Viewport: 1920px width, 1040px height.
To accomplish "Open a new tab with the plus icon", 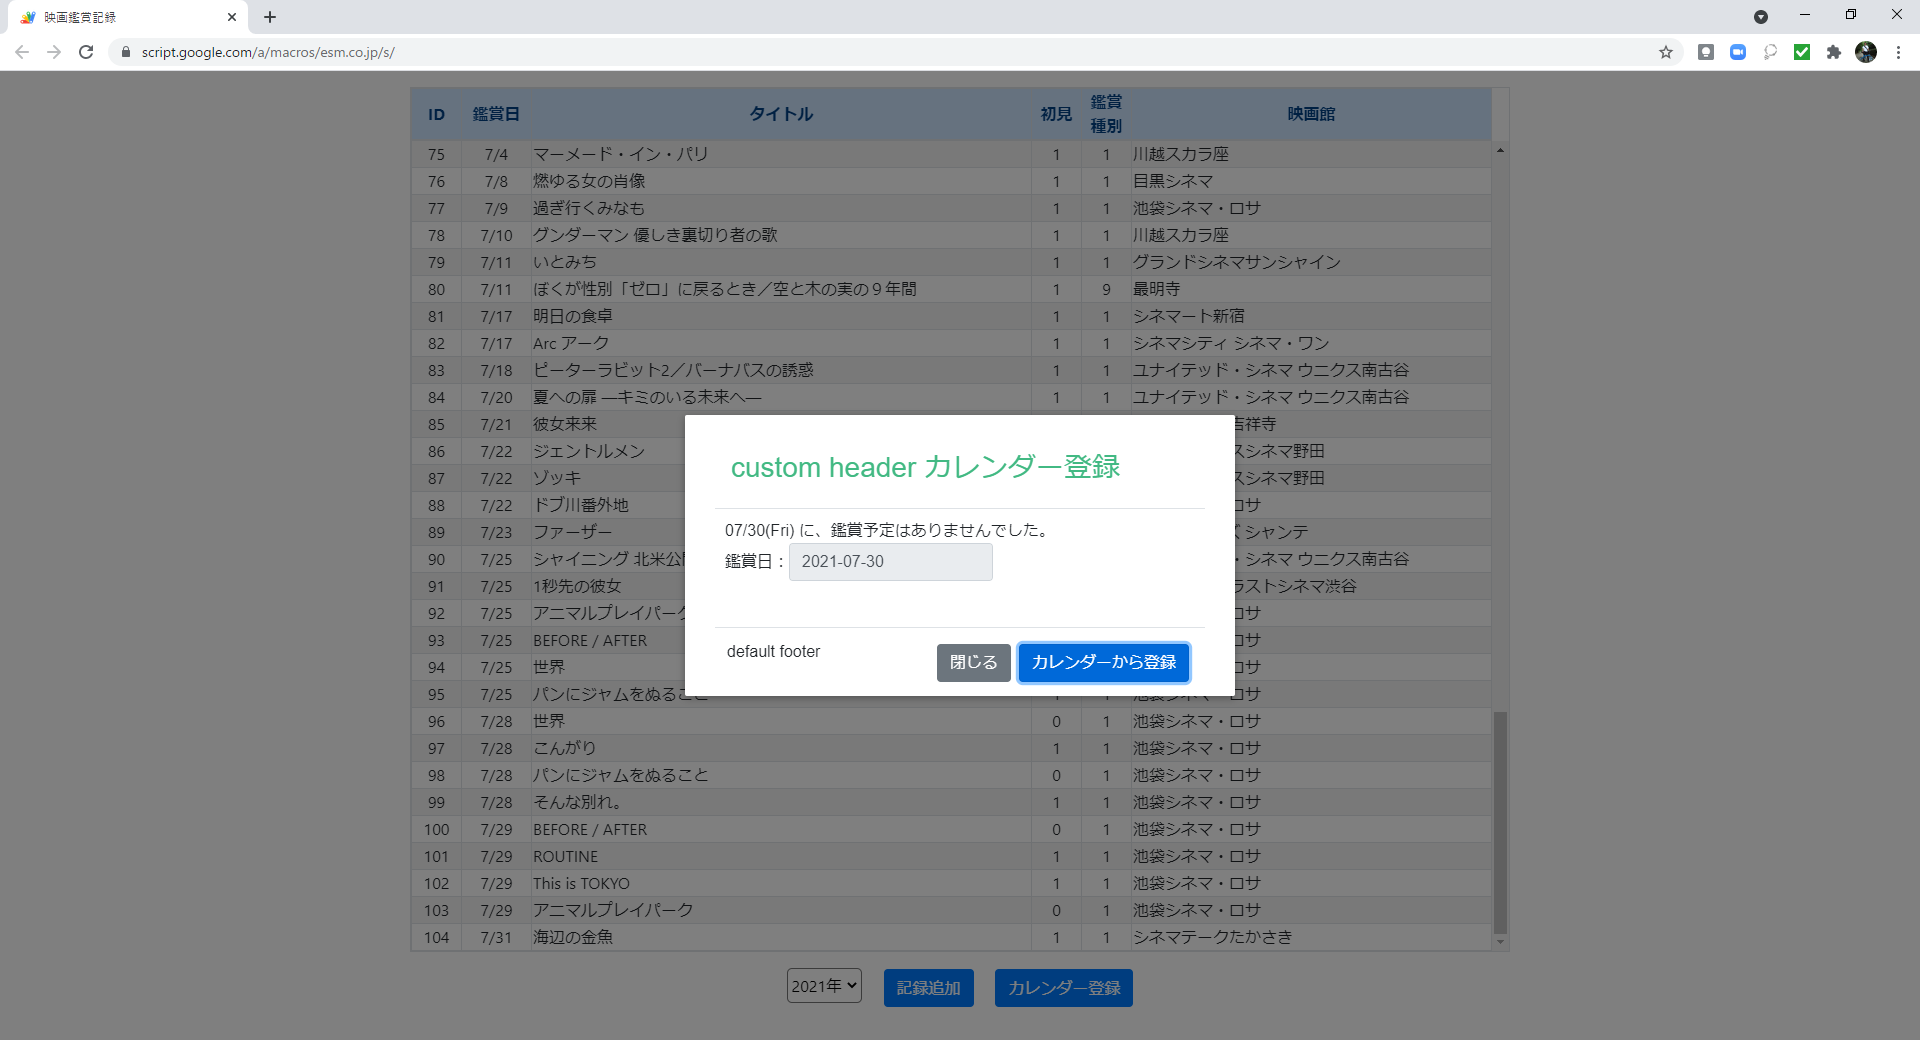I will pos(269,16).
